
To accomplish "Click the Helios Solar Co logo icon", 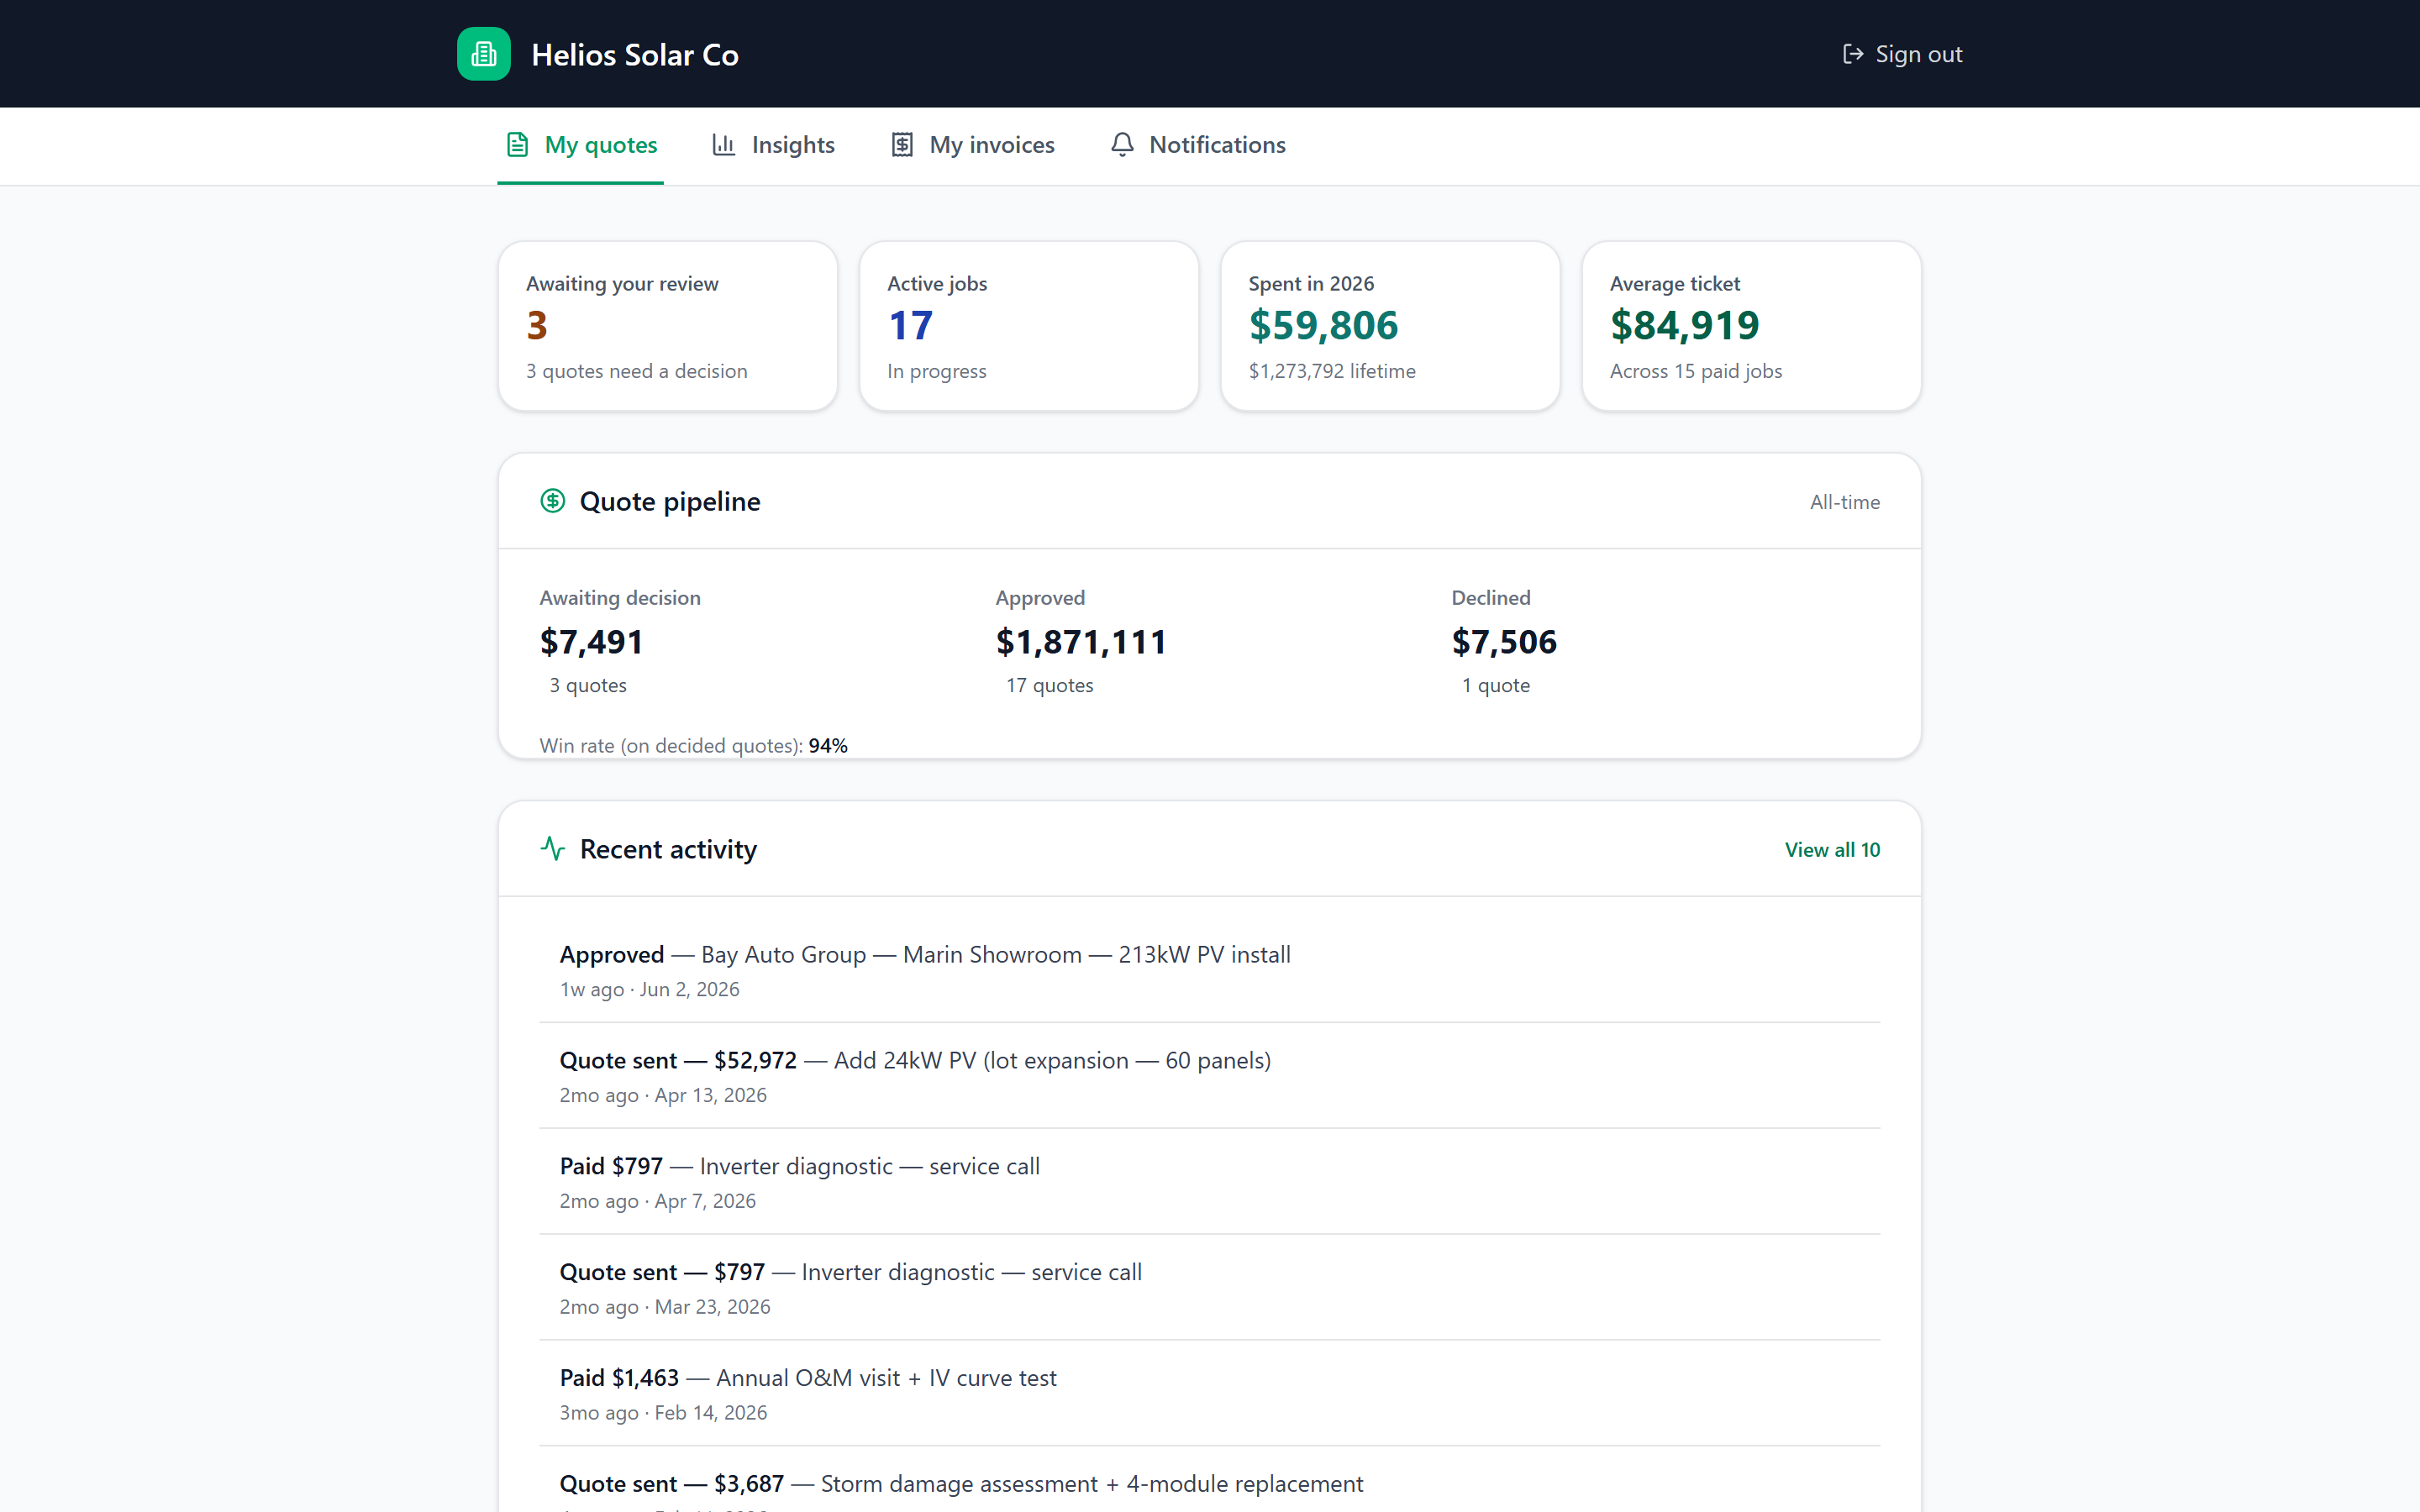I will point(484,54).
